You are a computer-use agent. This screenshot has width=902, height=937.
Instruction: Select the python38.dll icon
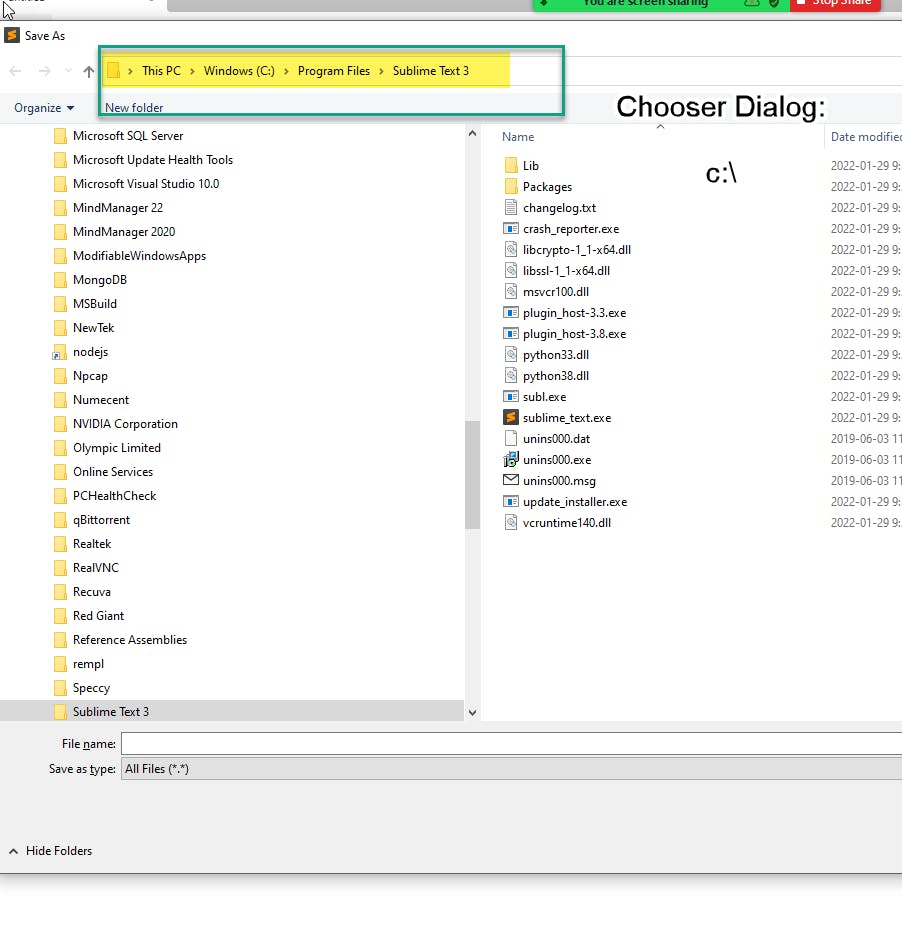pos(511,375)
